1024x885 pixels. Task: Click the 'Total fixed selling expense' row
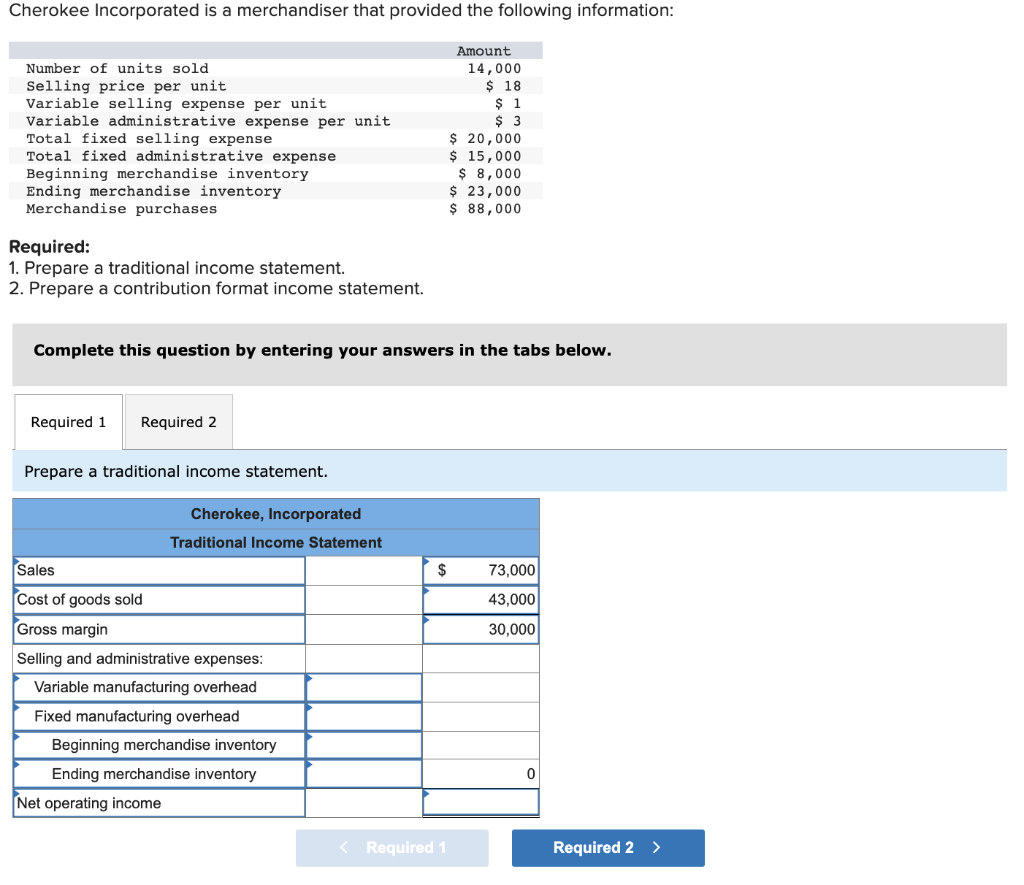[x=276, y=138]
